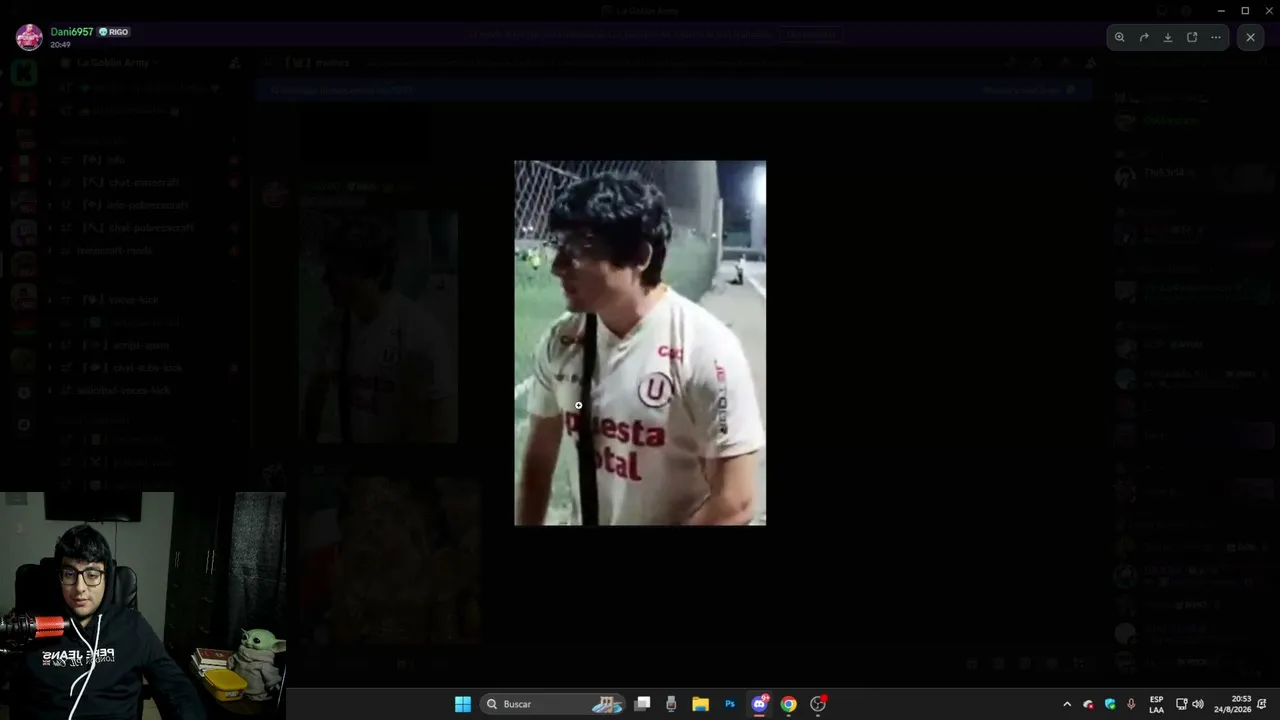Zoom in on the image with the magnifier icon
1280x720 pixels.
click(x=1120, y=37)
